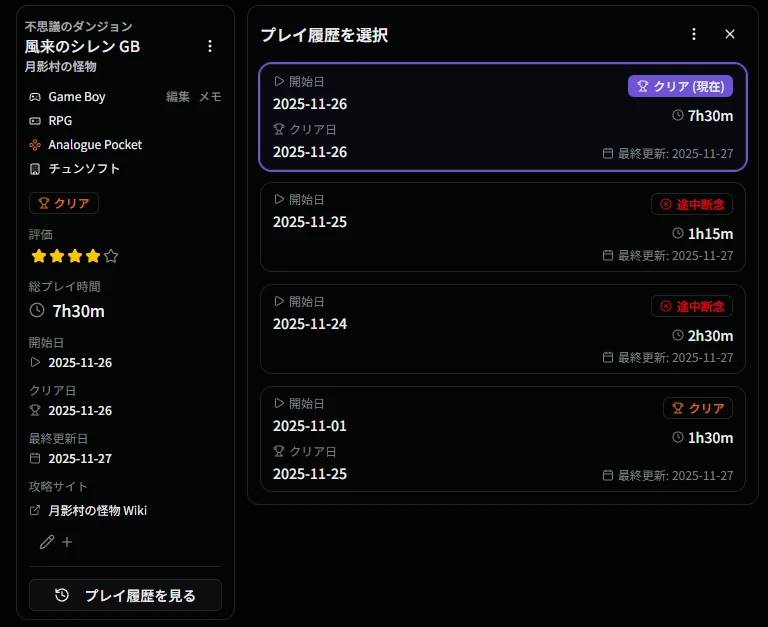Click clock icon next to 1h30m
This screenshot has height=627, width=768.
click(678, 437)
